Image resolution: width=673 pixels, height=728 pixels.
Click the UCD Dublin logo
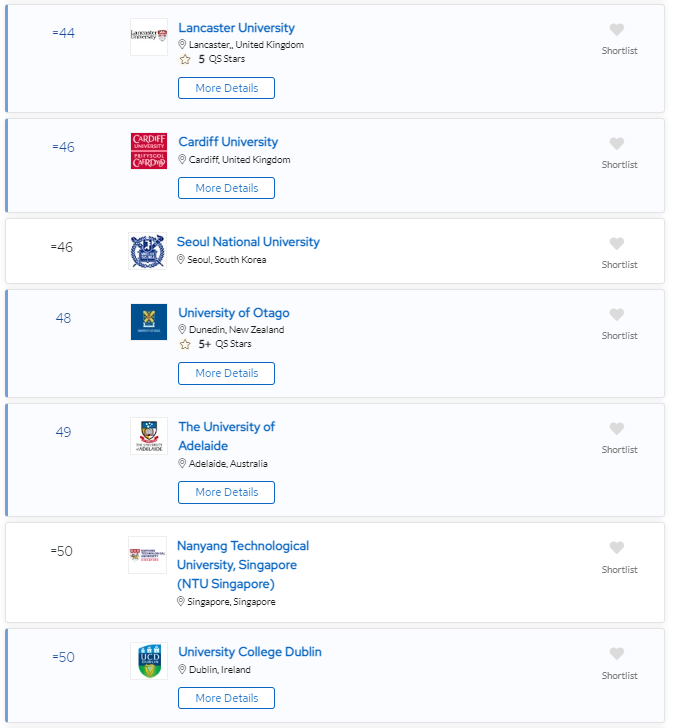(149, 661)
